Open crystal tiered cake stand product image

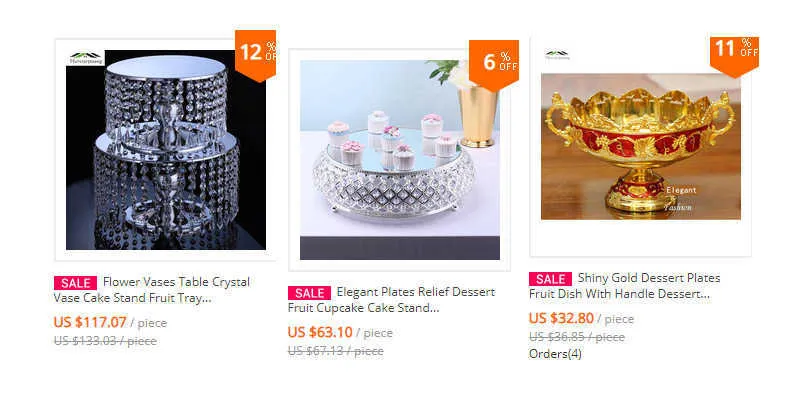tap(166, 149)
